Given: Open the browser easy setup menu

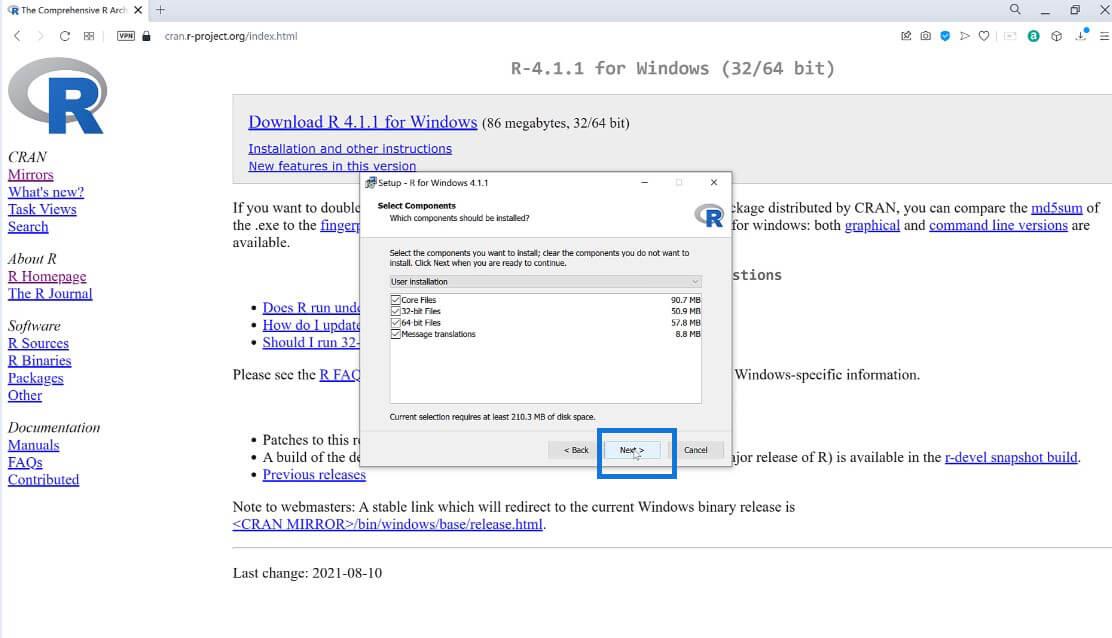Looking at the screenshot, I should pyautogui.click(x=1103, y=35).
